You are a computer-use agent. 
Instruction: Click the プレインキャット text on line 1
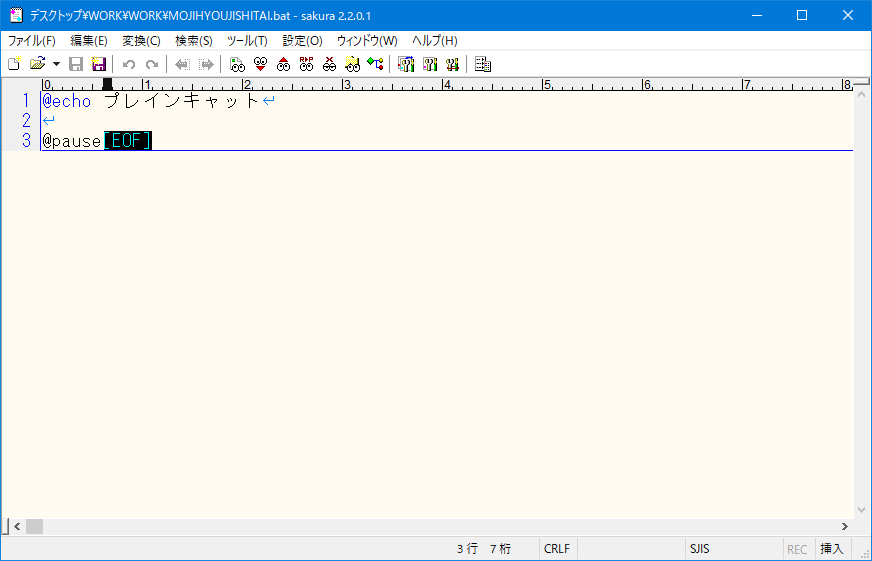click(x=181, y=101)
